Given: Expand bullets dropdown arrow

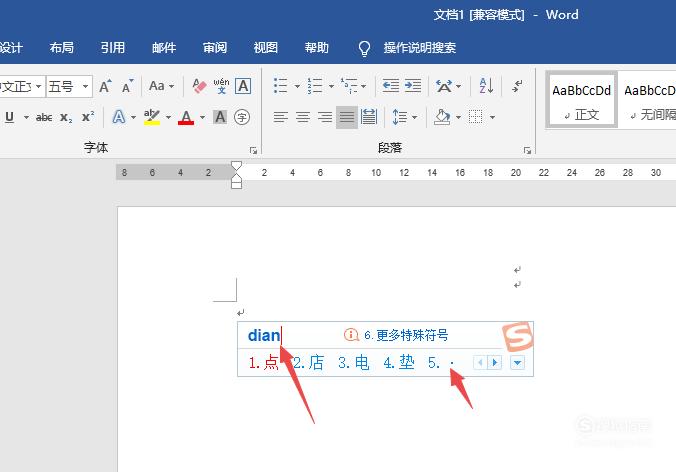Looking at the screenshot, I should click(x=297, y=86).
